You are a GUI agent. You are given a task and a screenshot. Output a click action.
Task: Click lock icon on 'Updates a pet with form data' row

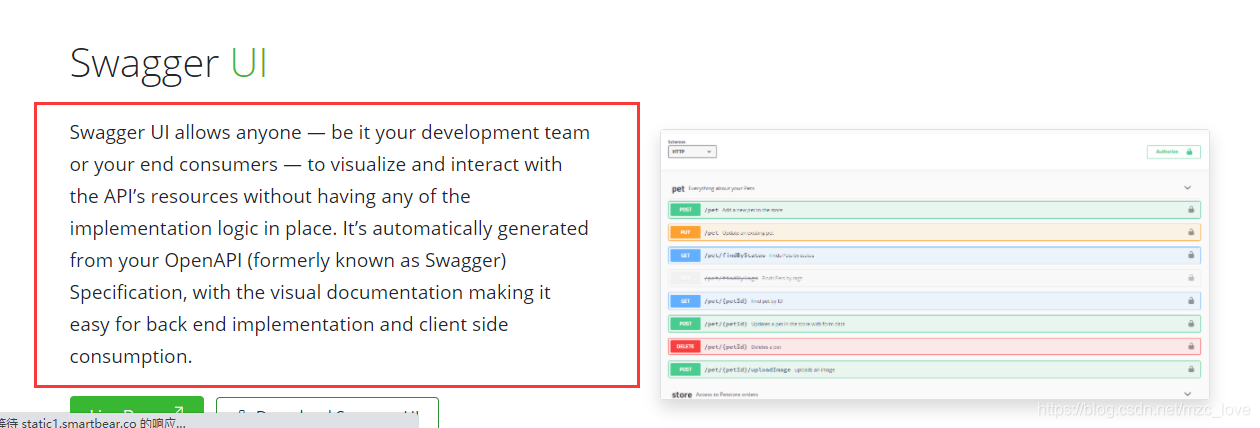point(1191,323)
